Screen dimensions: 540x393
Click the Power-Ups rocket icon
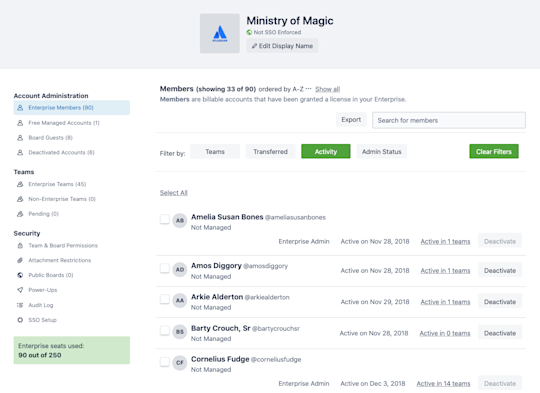coord(20,290)
